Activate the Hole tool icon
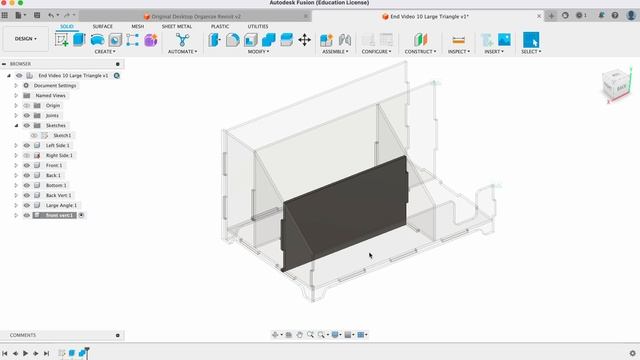Screen dimensions: 640x360 click(x=115, y=40)
